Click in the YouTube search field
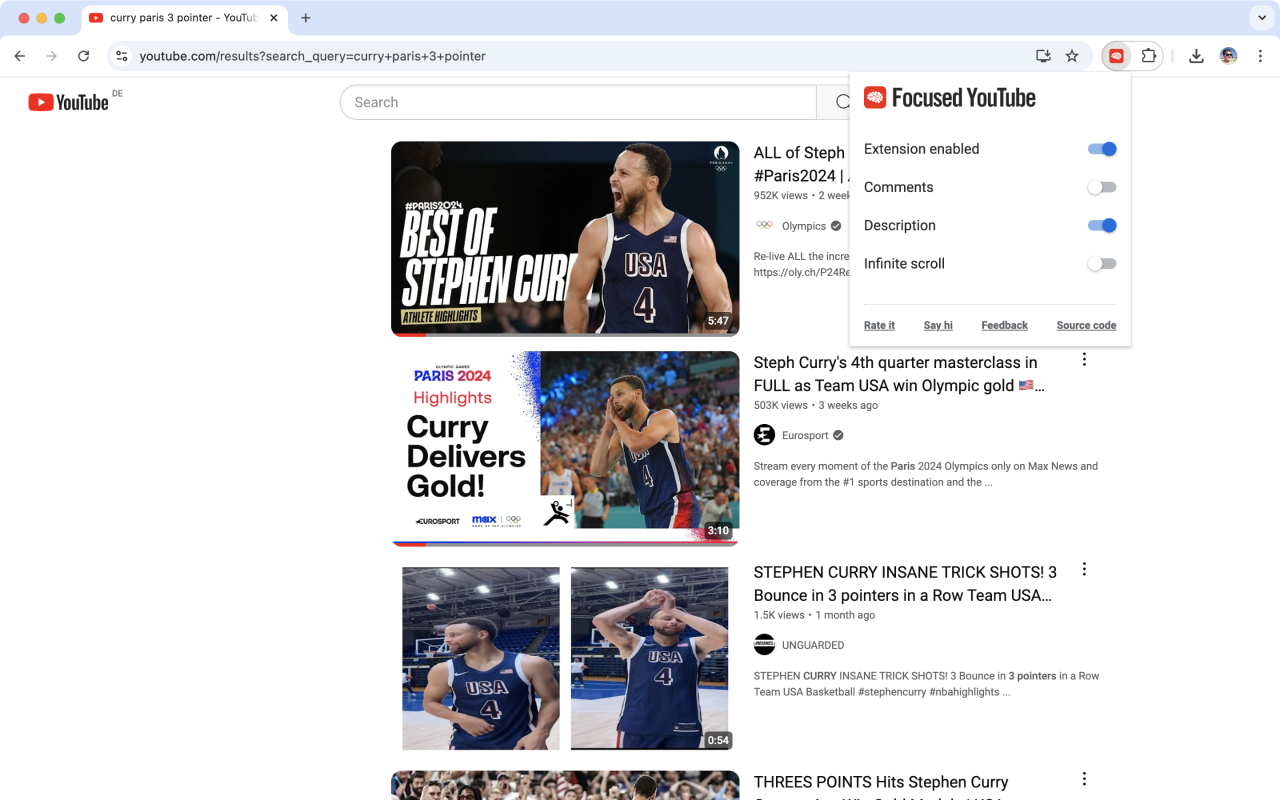This screenshot has height=800, width=1280. coord(578,102)
